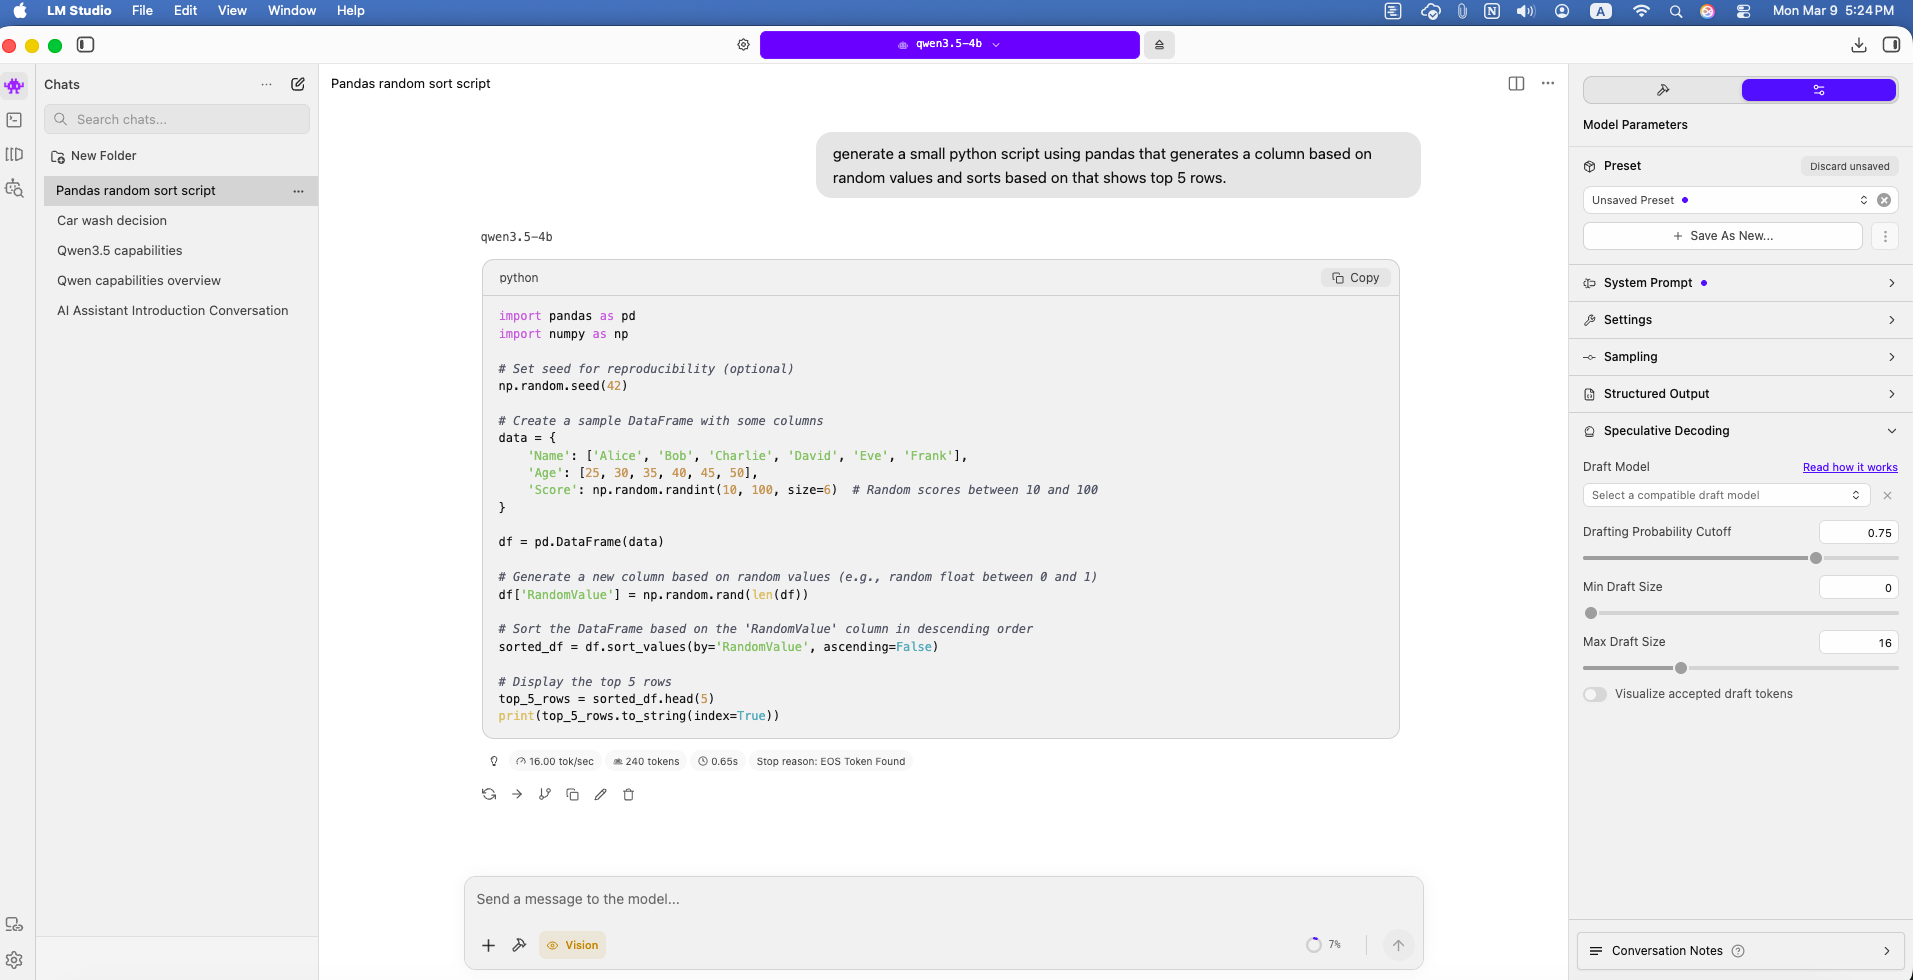Create a new chat
This screenshot has height=980, width=1913.
[x=298, y=84]
